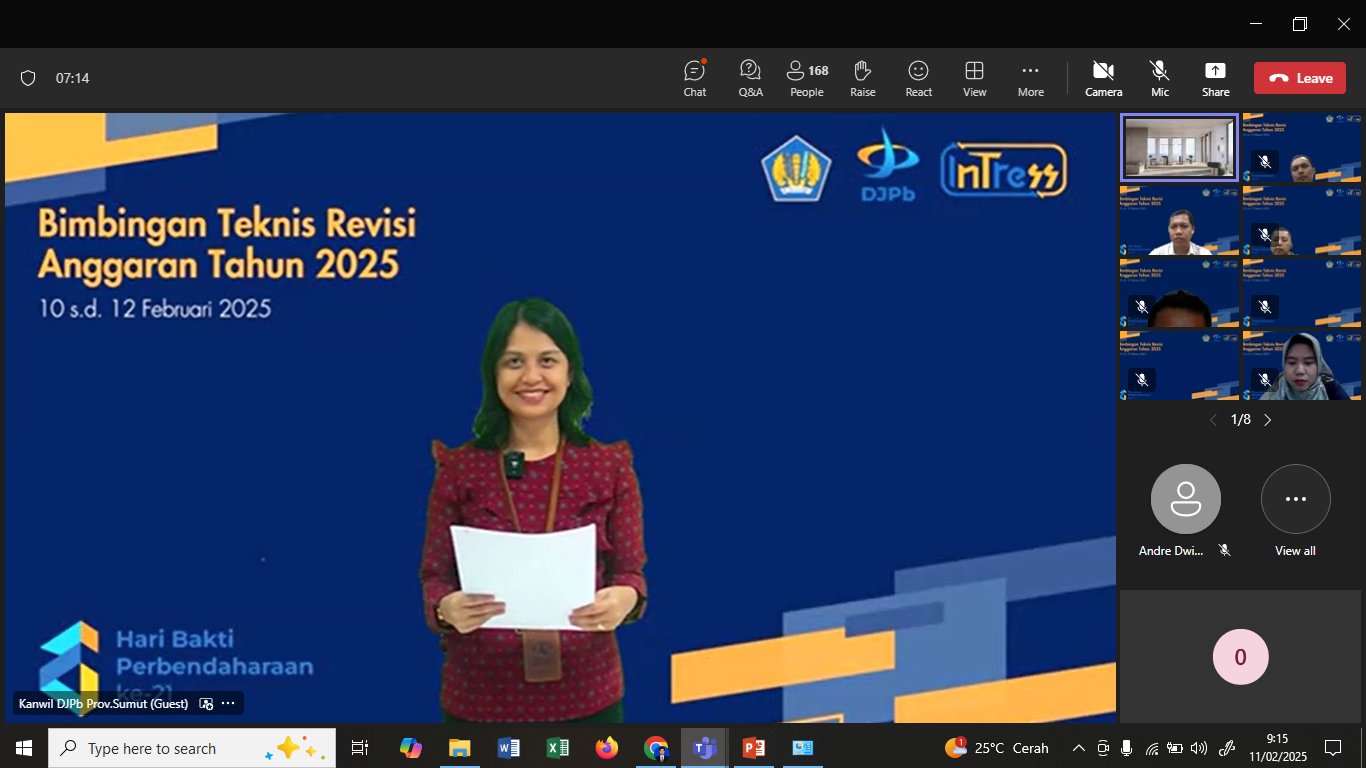The image size is (1366, 768).
Task: Select Andre Dwi participant avatar
Action: (1185, 499)
